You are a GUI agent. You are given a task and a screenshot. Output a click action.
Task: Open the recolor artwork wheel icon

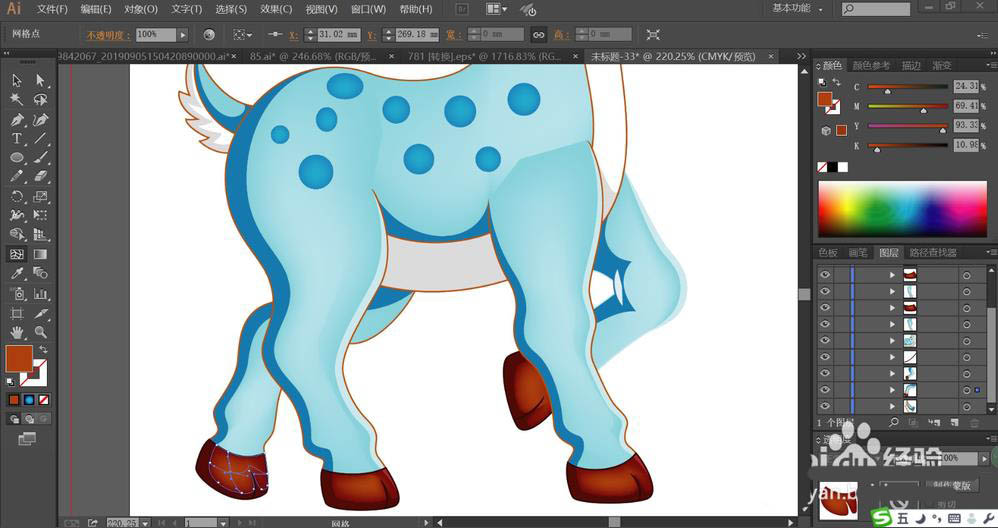(209, 34)
